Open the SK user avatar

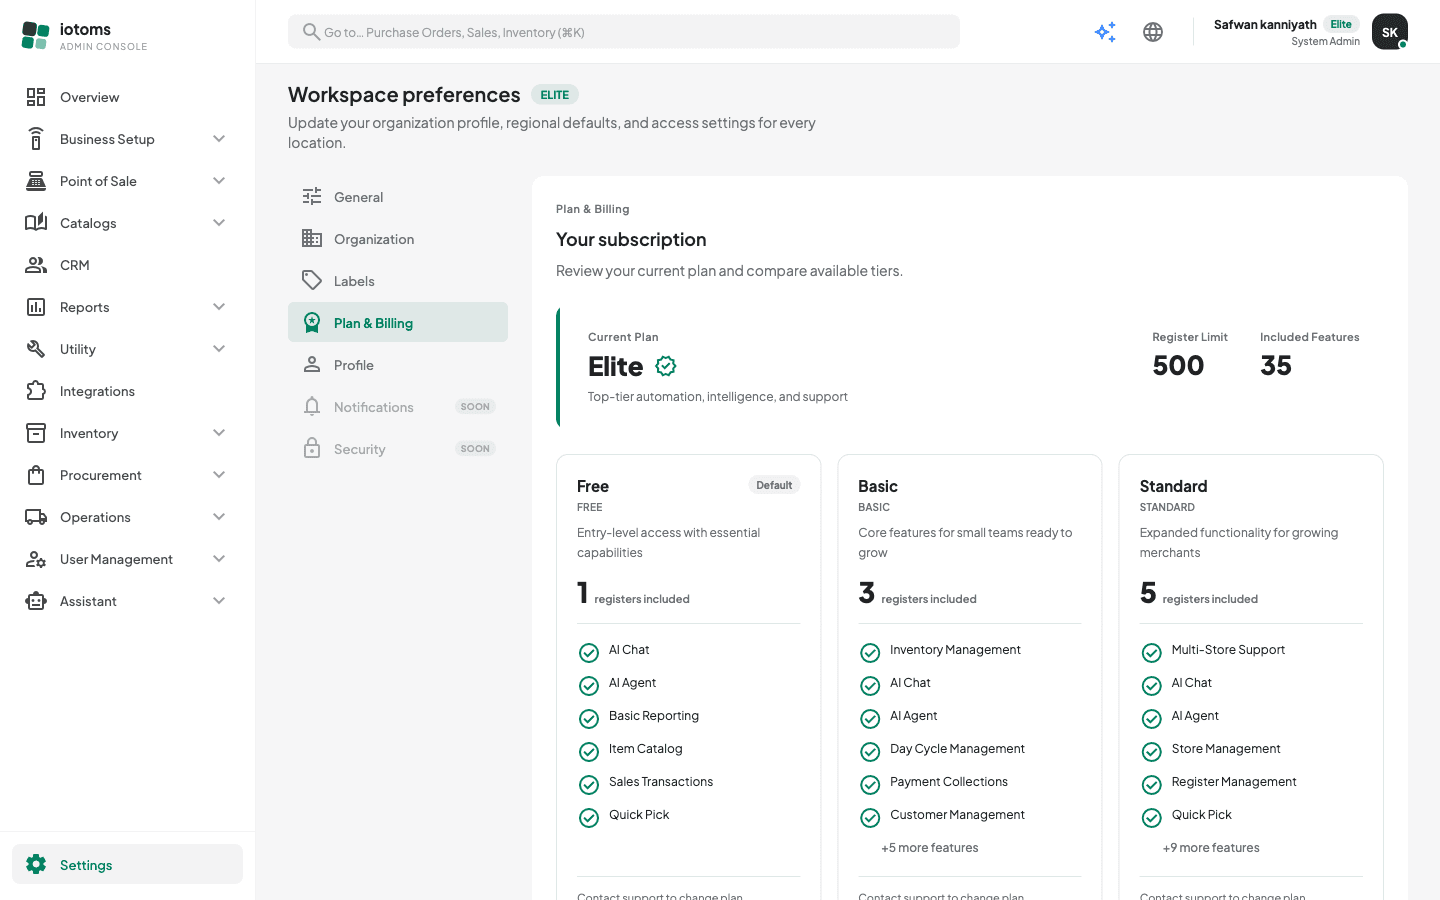pos(1390,32)
